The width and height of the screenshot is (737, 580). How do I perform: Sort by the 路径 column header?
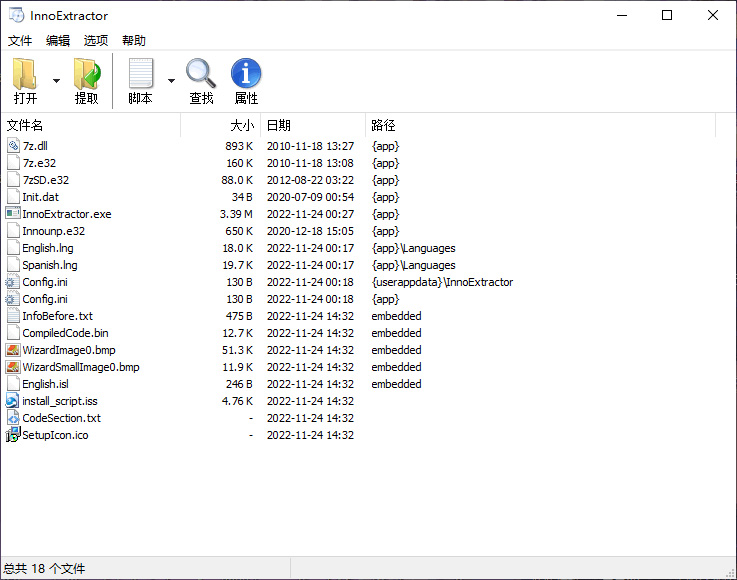pyautogui.click(x=541, y=125)
